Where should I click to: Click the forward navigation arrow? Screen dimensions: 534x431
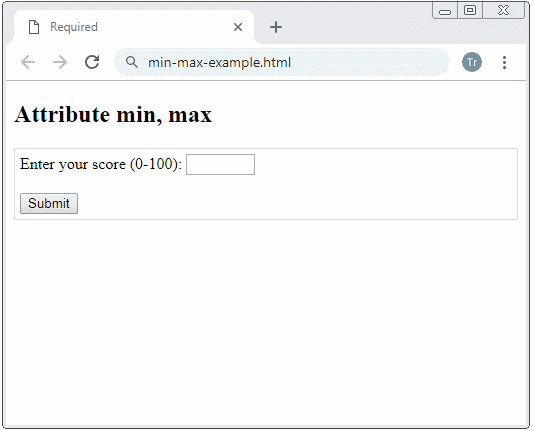pos(60,62)
